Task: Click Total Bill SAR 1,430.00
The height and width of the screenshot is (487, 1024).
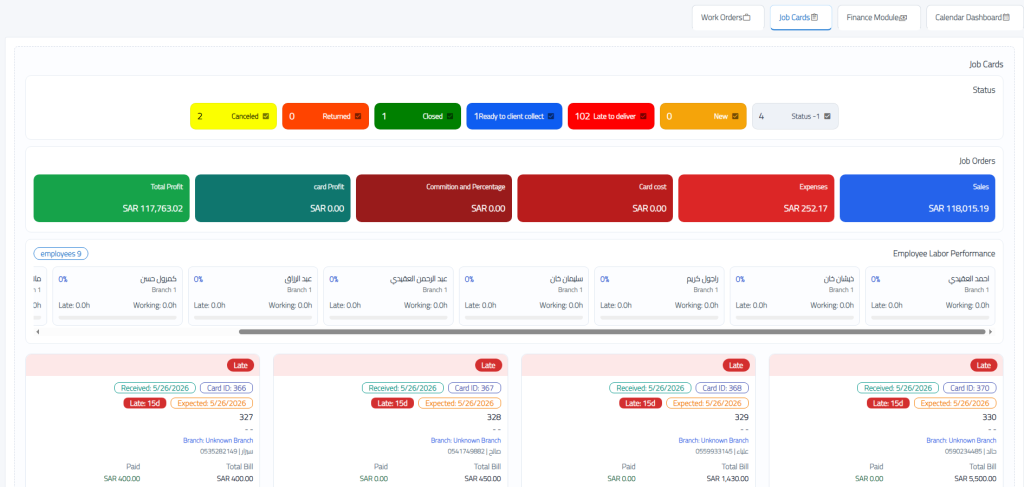Action: pos(728,479)
